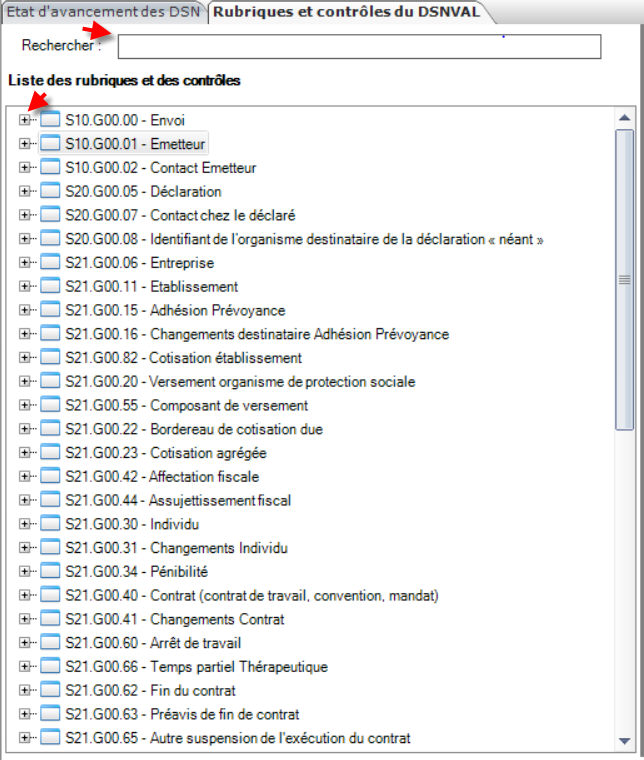Click the folder icon of S21.G00.34 Pénibilité
Viewport: 644px width, 760px height.
50,570
